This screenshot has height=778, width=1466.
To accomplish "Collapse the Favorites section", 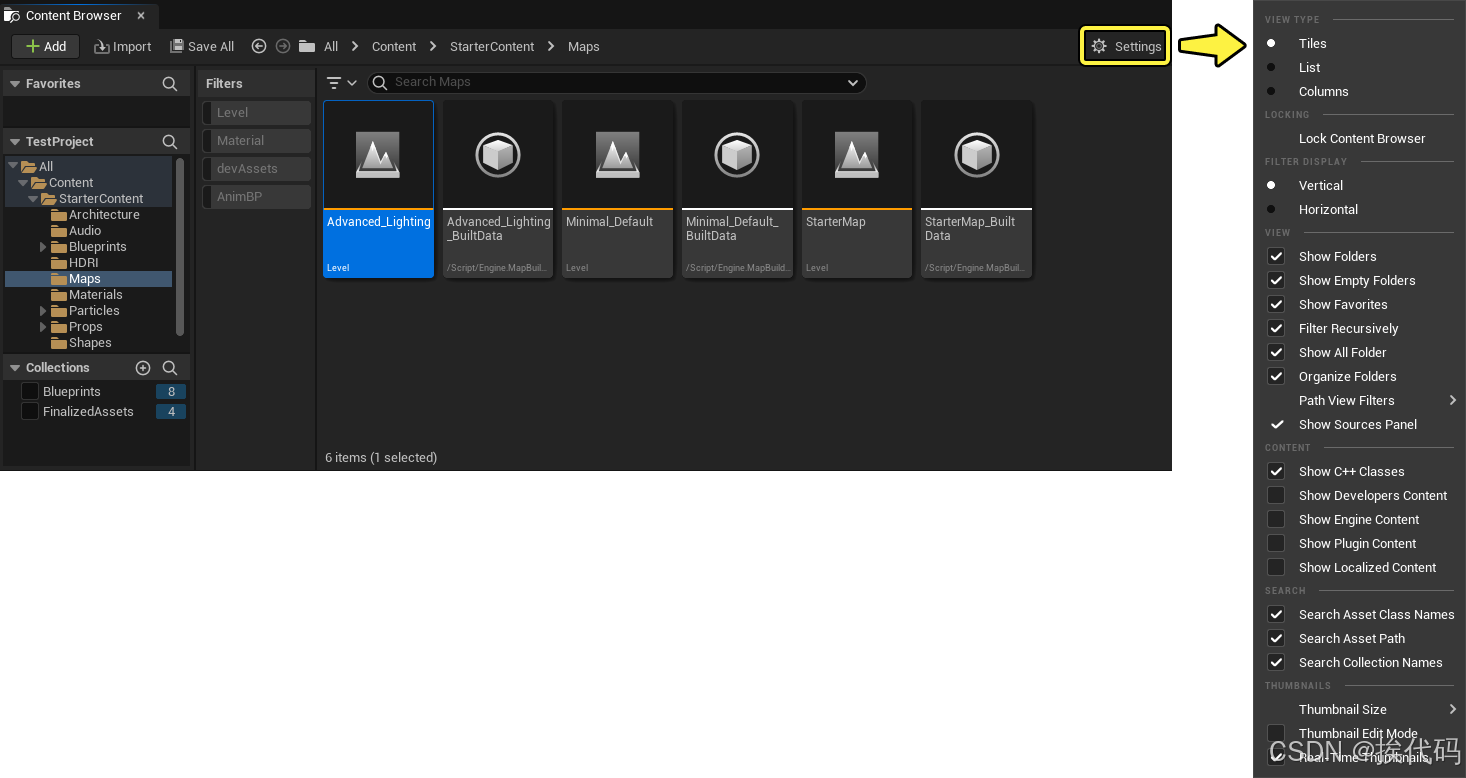I will (x=15, y=84).
